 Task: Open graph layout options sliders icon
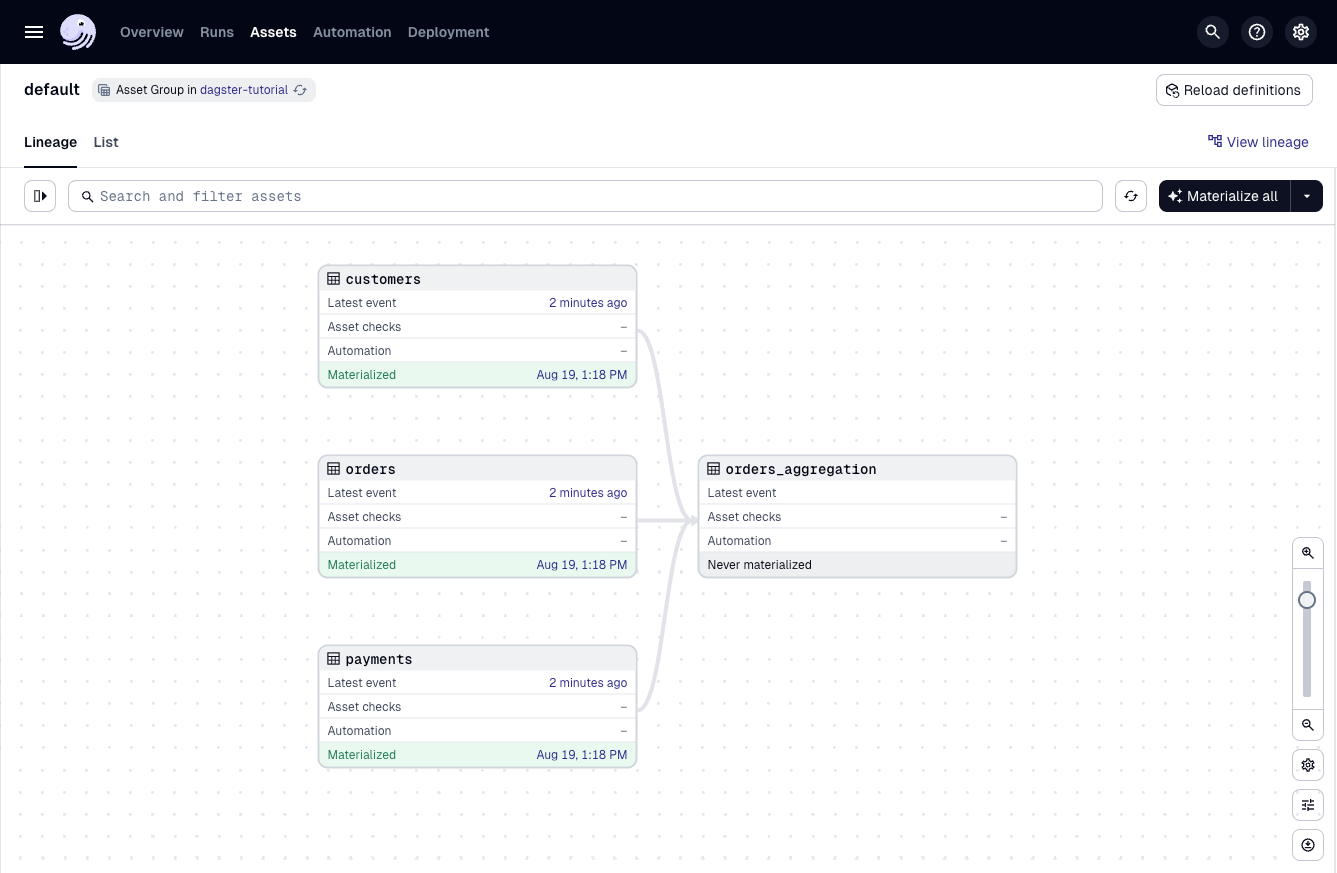[x=1308, y=805]
